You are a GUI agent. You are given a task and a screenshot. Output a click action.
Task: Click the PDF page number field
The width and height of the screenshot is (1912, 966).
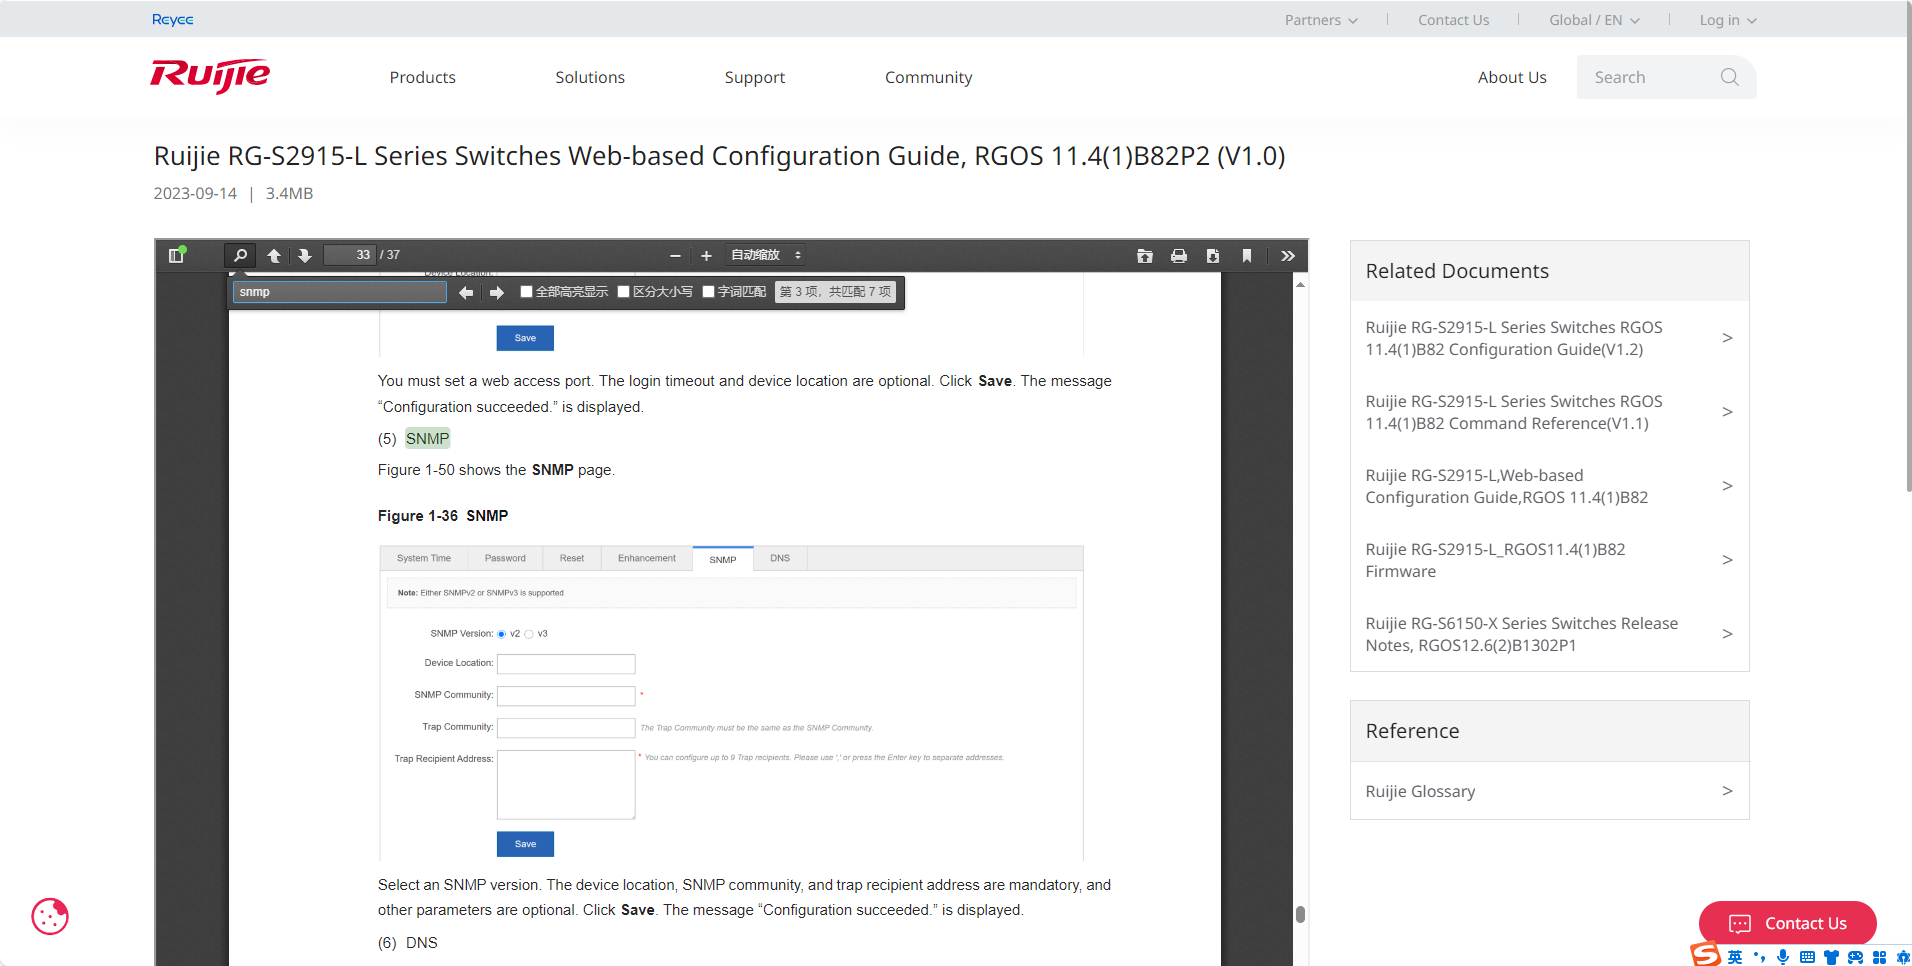click(x=349, y=255)
